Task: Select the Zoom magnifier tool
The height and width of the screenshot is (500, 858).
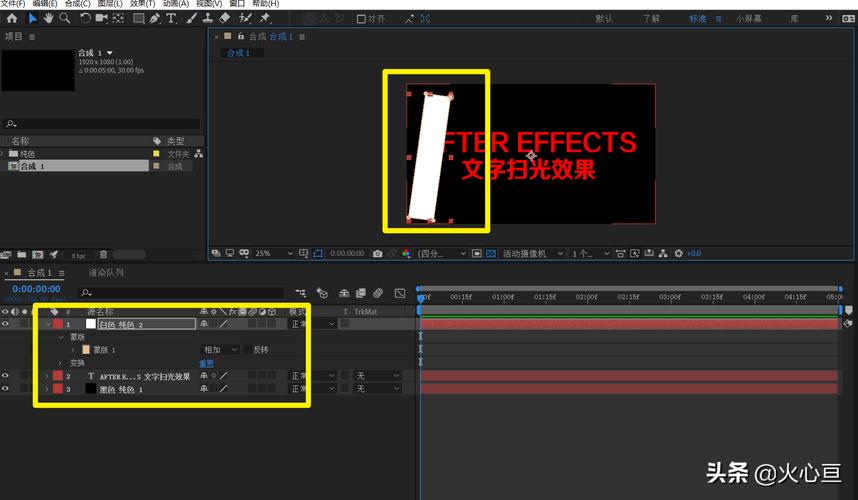Action: (x=65, y=18)
